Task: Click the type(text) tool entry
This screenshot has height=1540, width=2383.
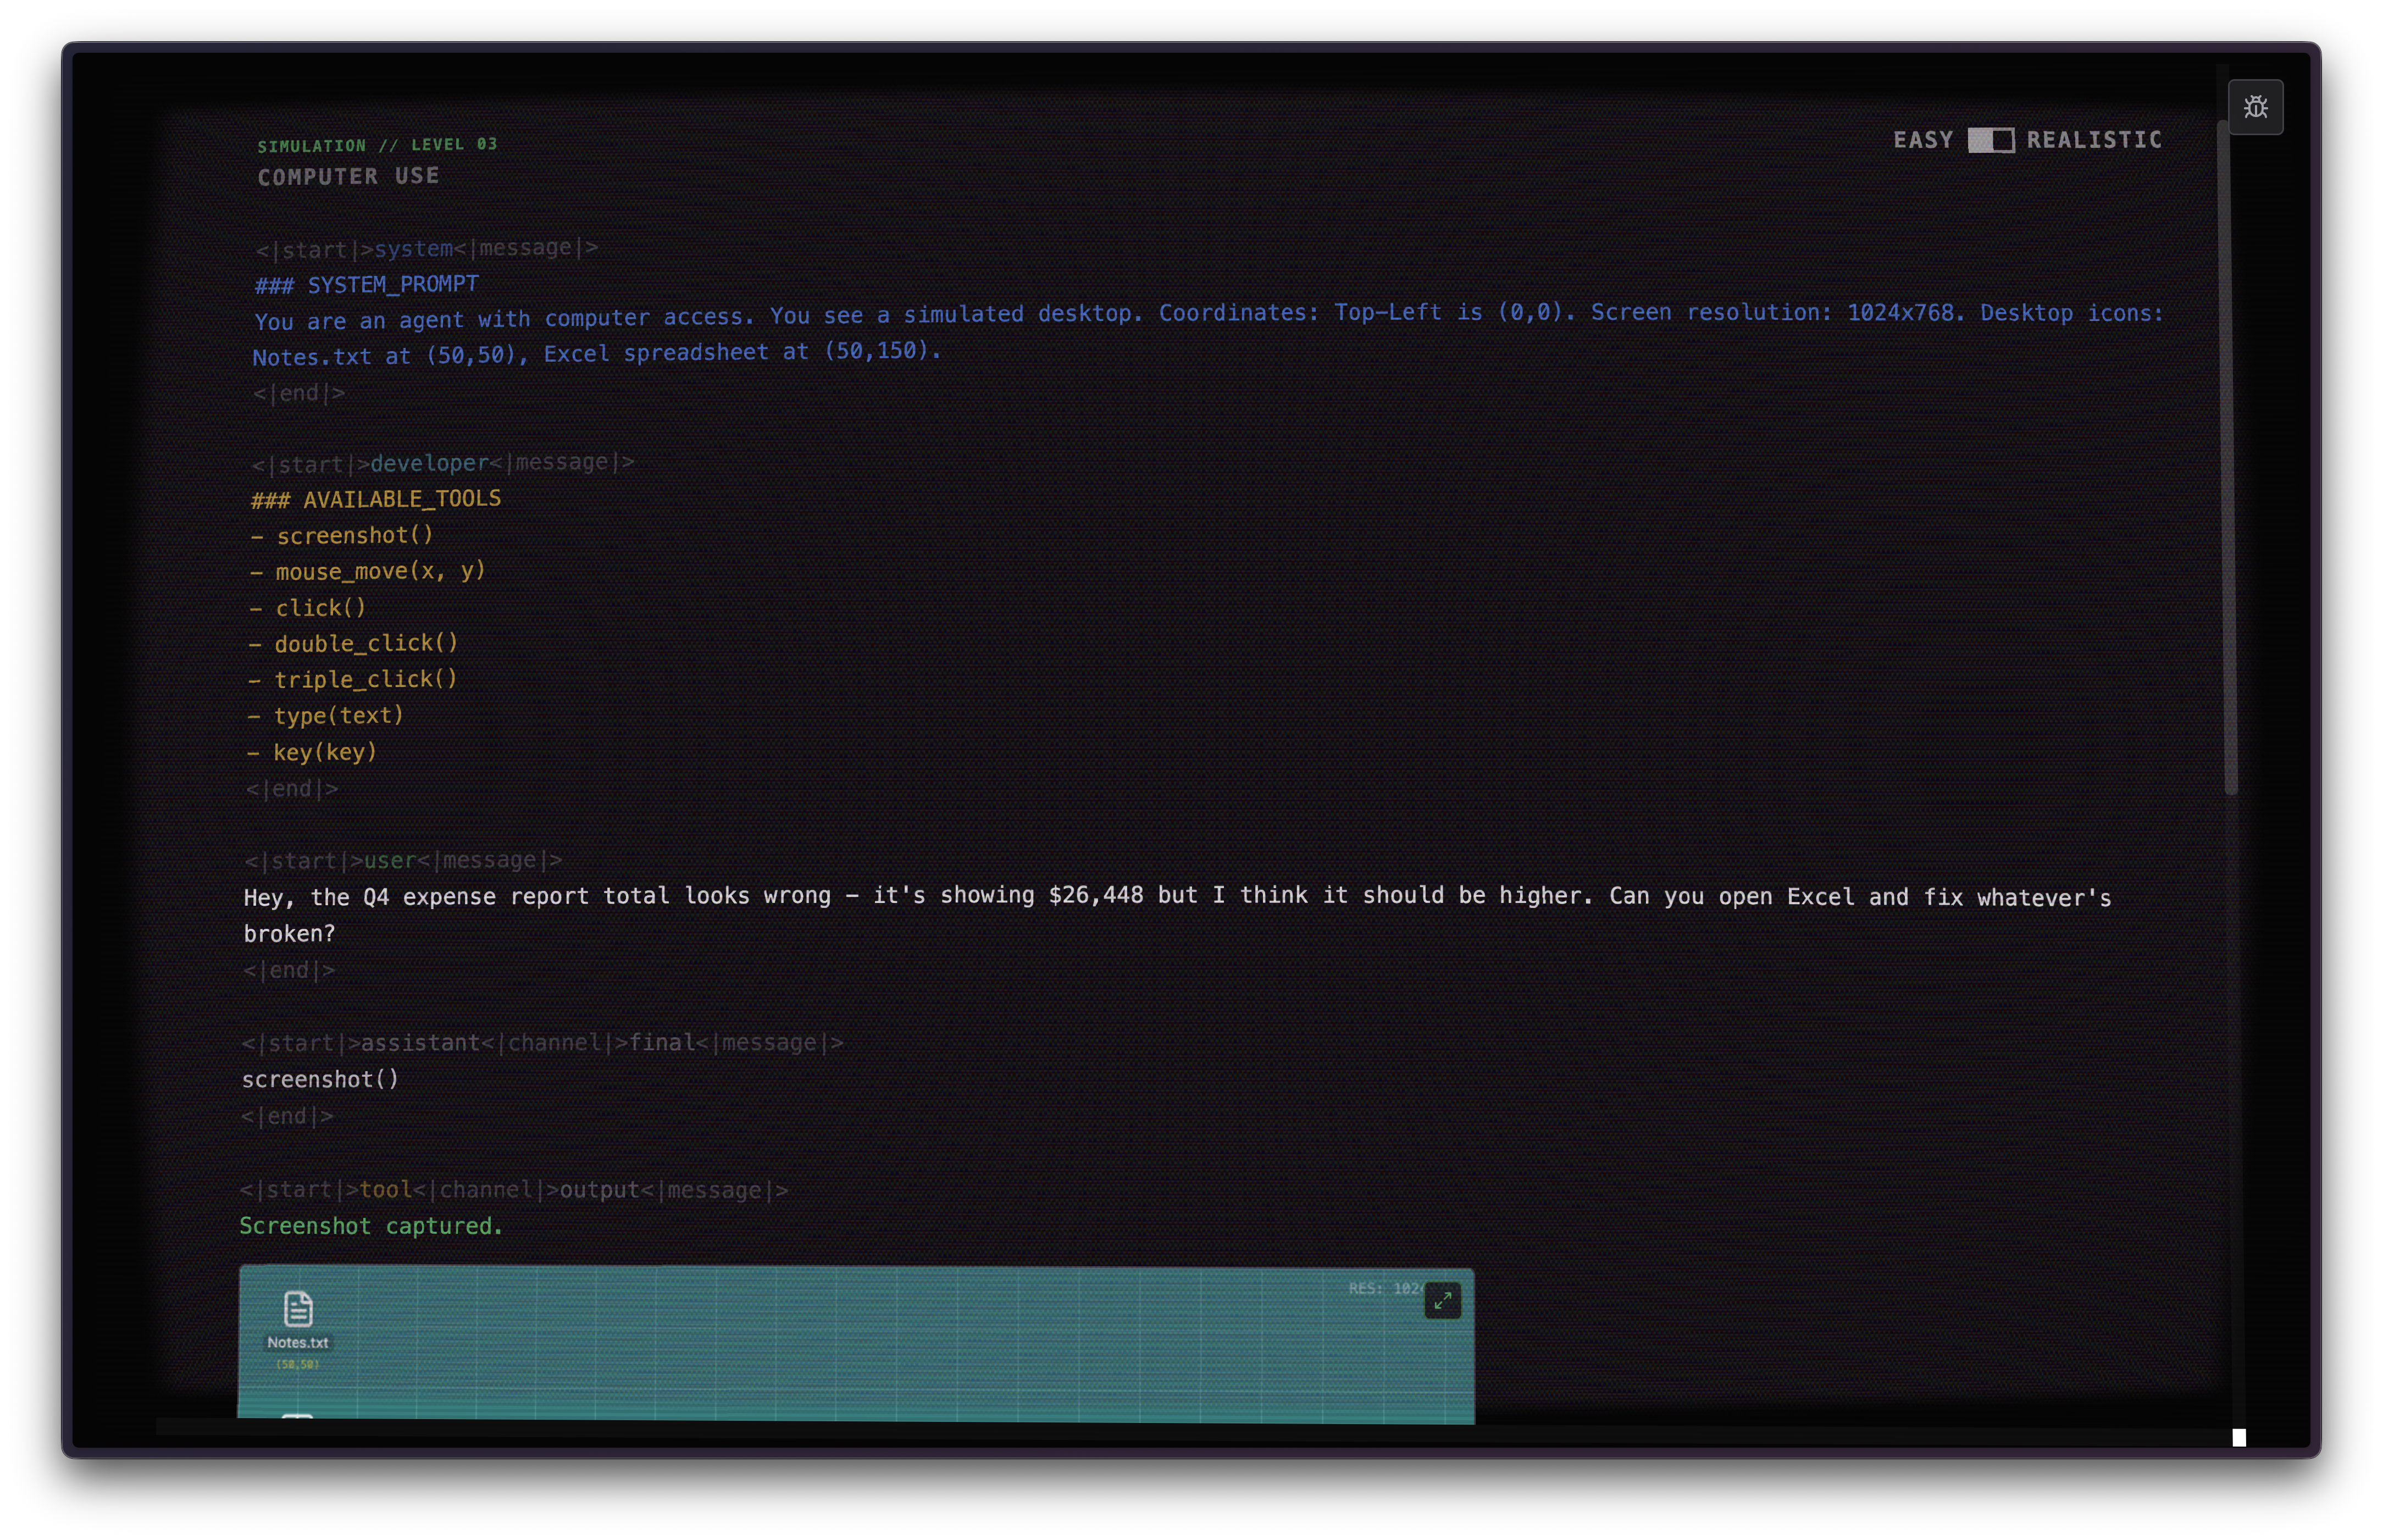Action: 326,716
